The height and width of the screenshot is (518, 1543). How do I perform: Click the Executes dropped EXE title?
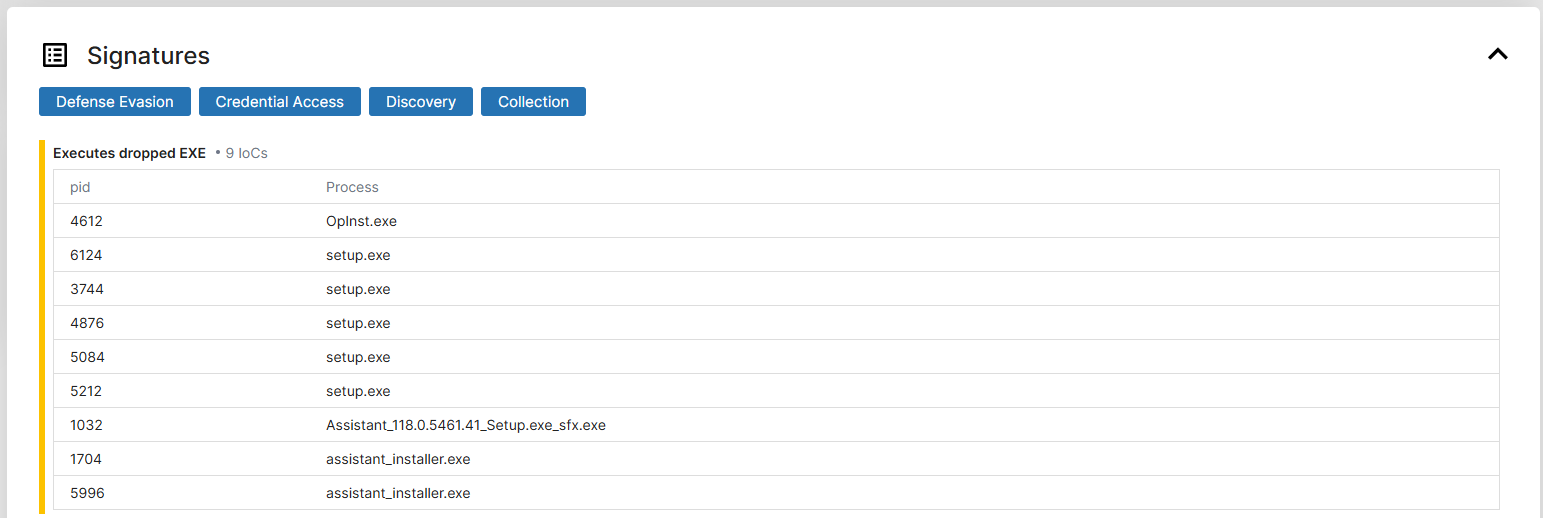click(129, 153)
